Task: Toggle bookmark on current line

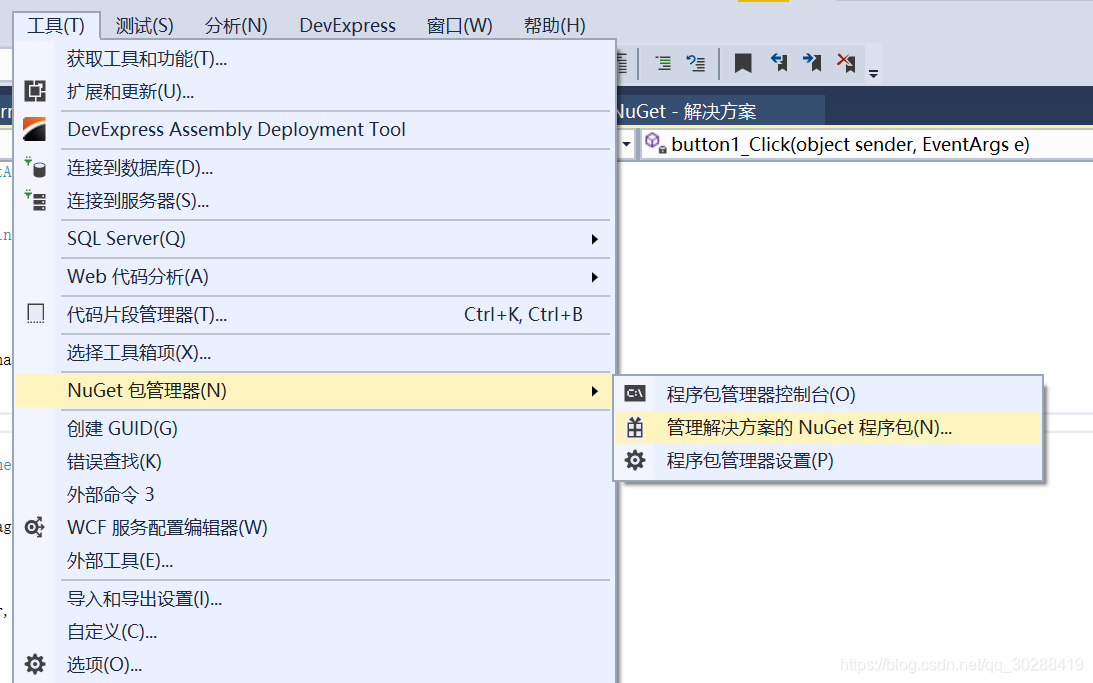Action: point(743,63)
